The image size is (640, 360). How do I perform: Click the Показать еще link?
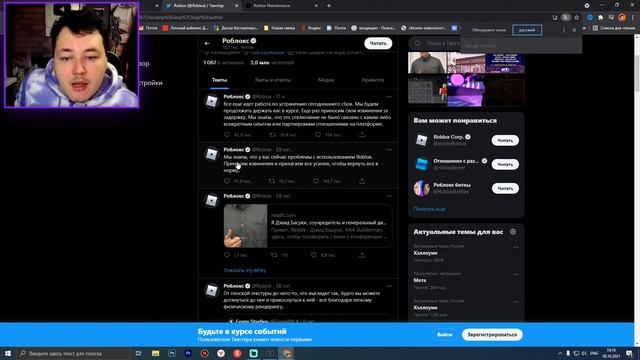[x=429, y=209]
